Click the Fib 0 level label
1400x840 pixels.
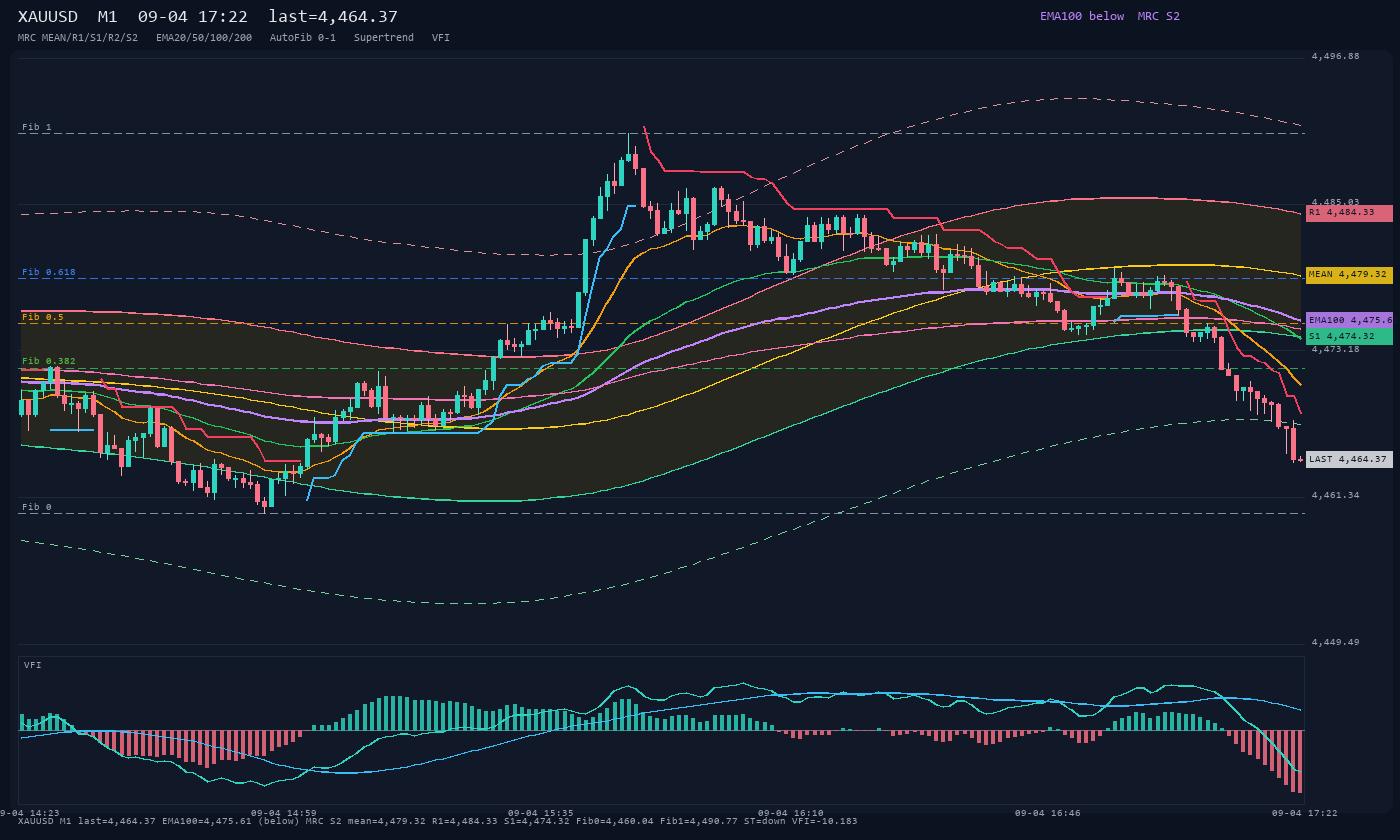(37, 507)
